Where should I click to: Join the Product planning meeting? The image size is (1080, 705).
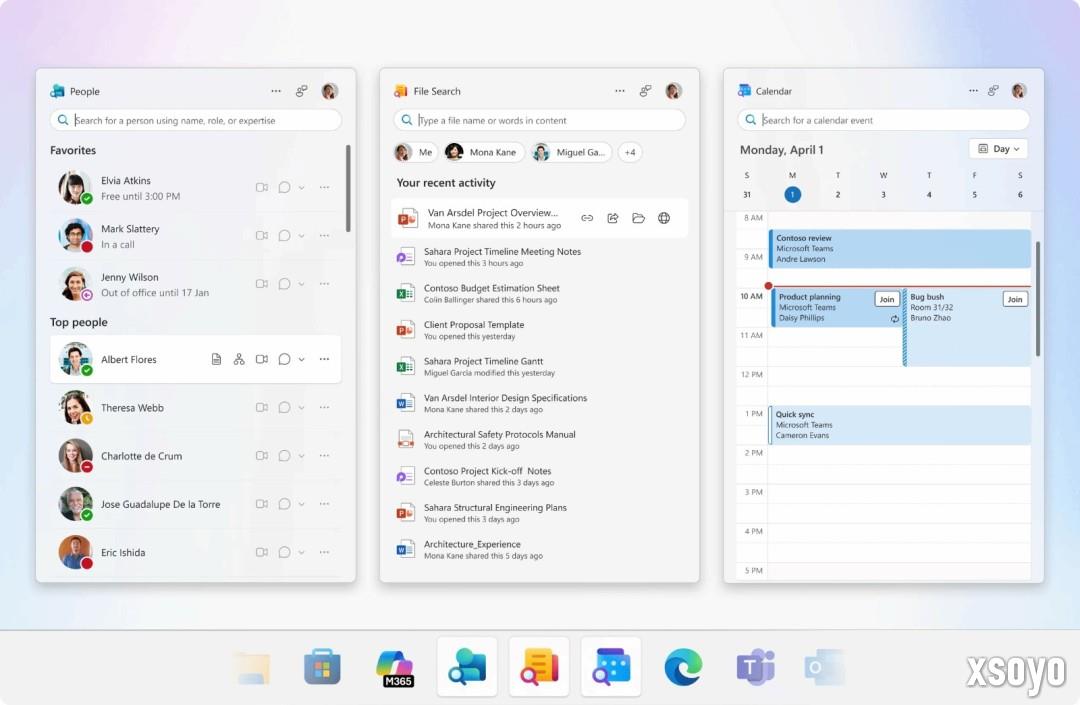click(x=886, y=299)
